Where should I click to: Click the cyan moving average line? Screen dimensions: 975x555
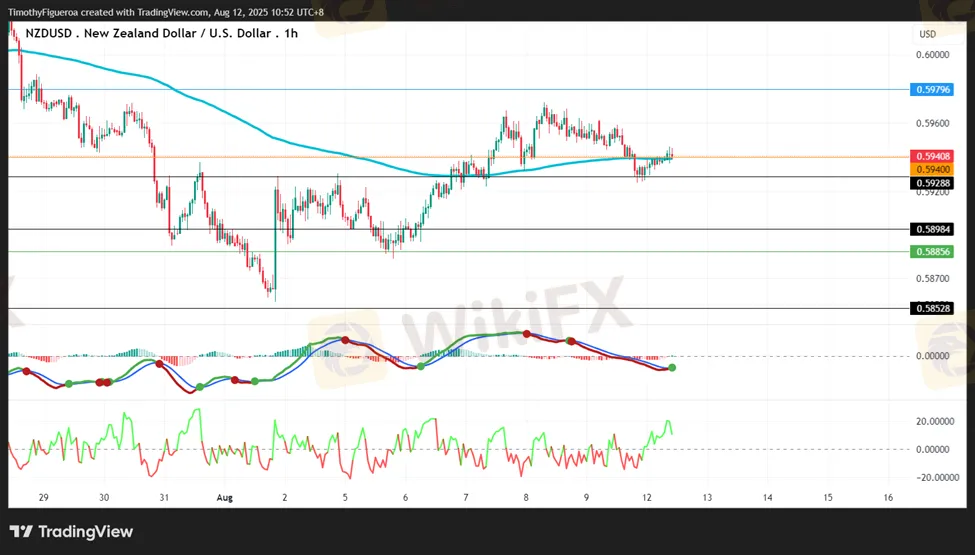[249, 127]
